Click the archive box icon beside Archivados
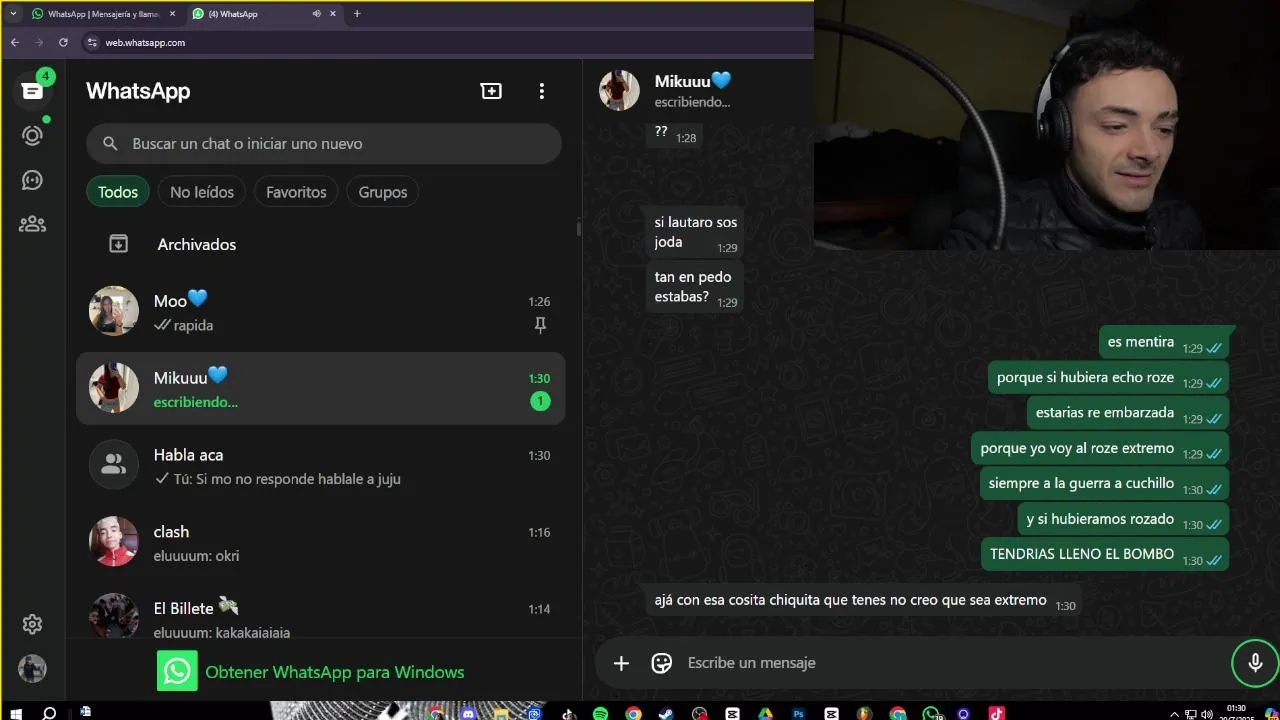Viewport: 1280px width, 720px height. [x=118, y=244]
